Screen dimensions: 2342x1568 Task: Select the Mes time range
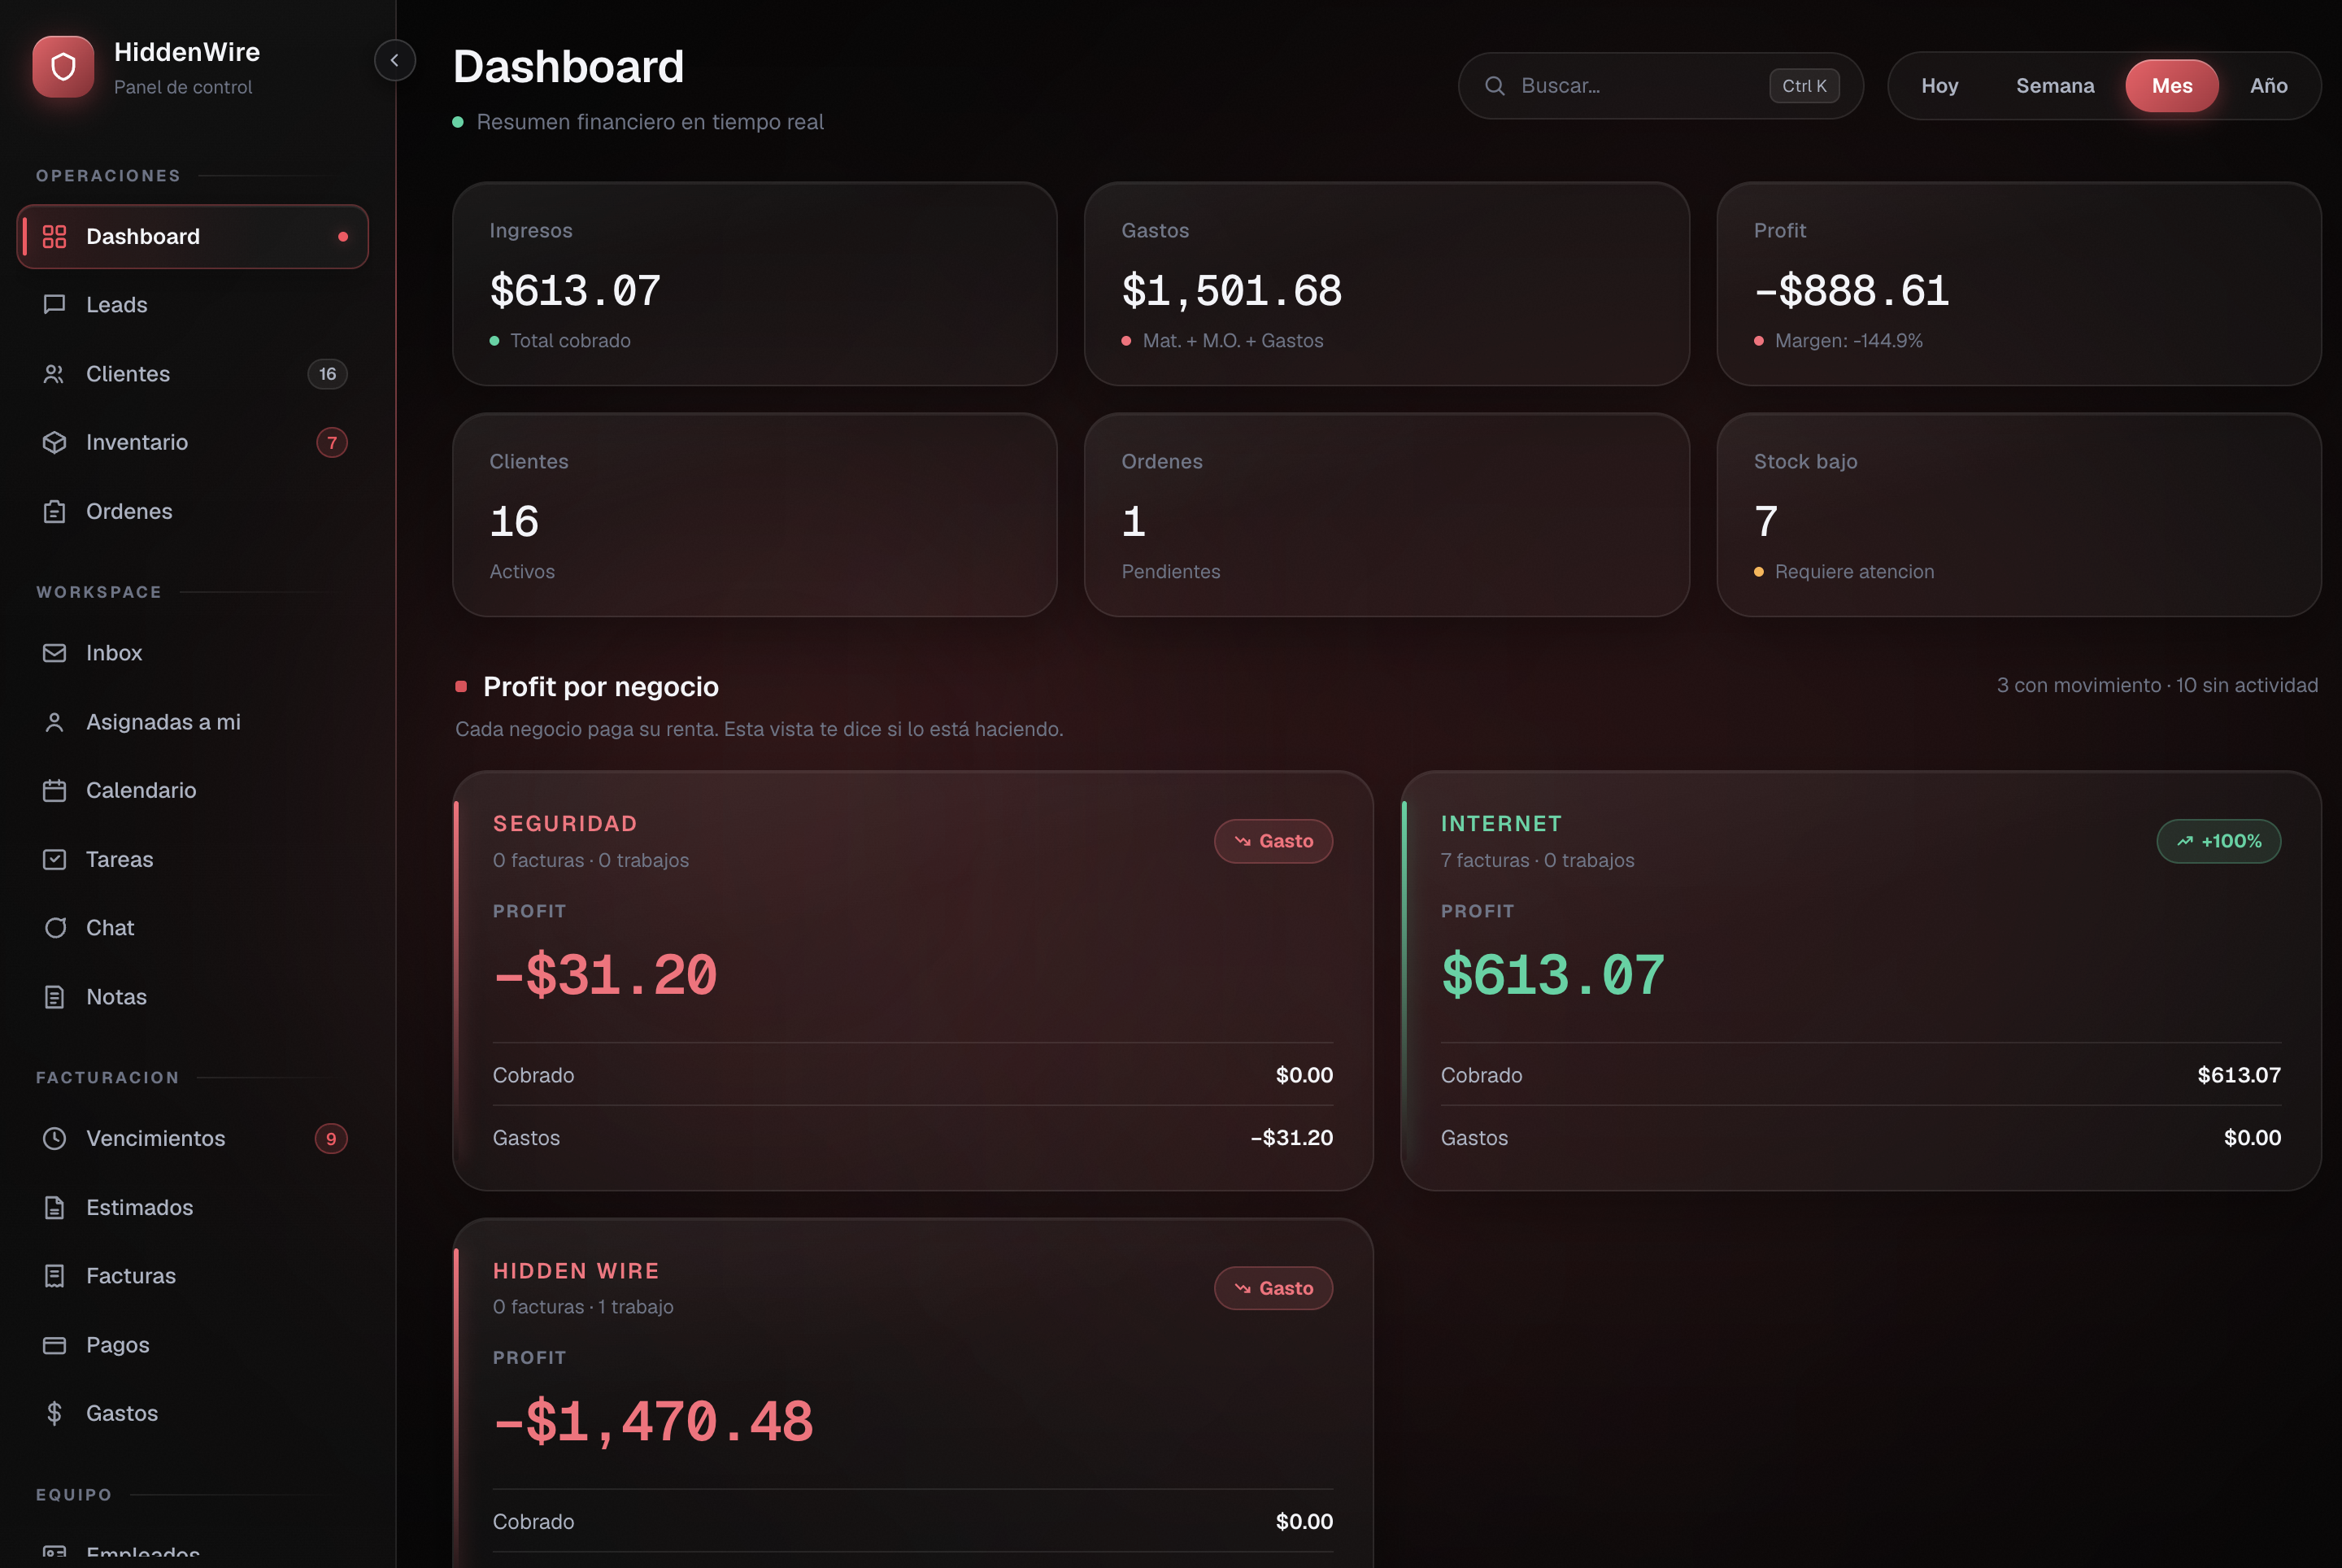coord(2171,86)
